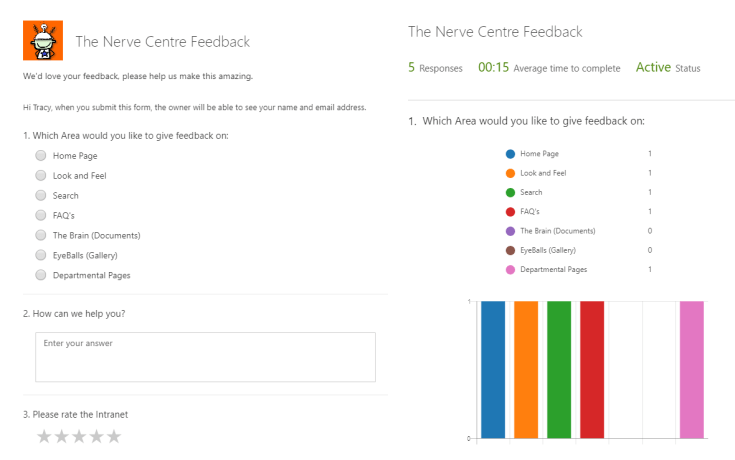Image resolution: width=735 pixels, height=460 pixels.
Task: Click the blue Home Page bar in chart
Action: tap(493, 369)
